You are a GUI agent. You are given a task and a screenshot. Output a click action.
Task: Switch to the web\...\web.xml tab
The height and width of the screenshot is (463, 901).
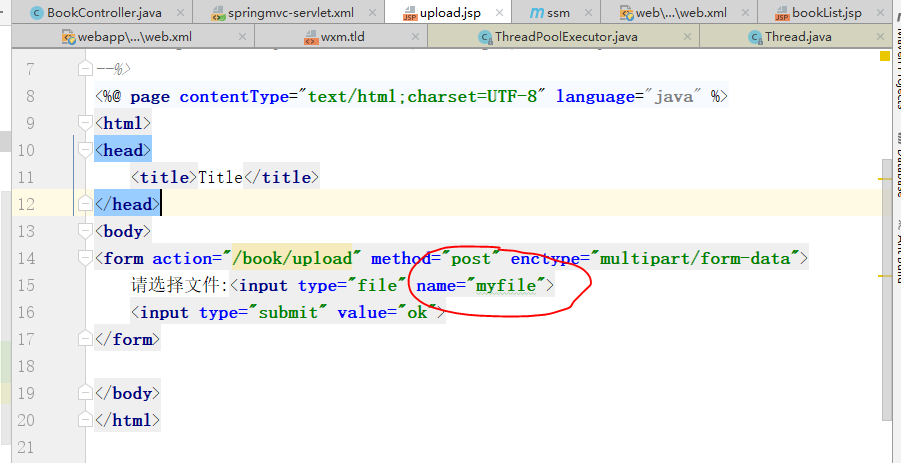679,13
